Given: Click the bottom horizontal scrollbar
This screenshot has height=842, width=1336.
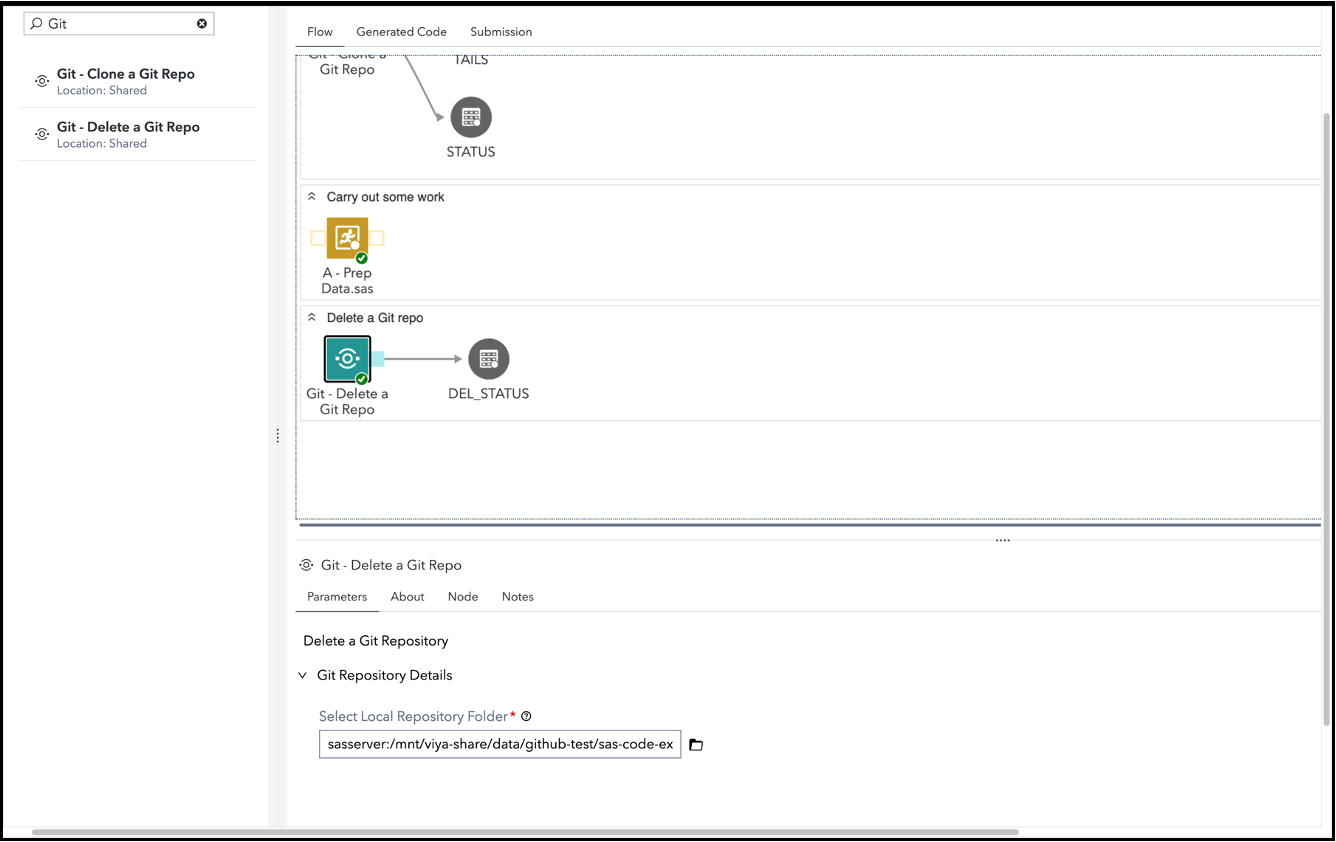Looking at the screenshot, I should 525,832.
